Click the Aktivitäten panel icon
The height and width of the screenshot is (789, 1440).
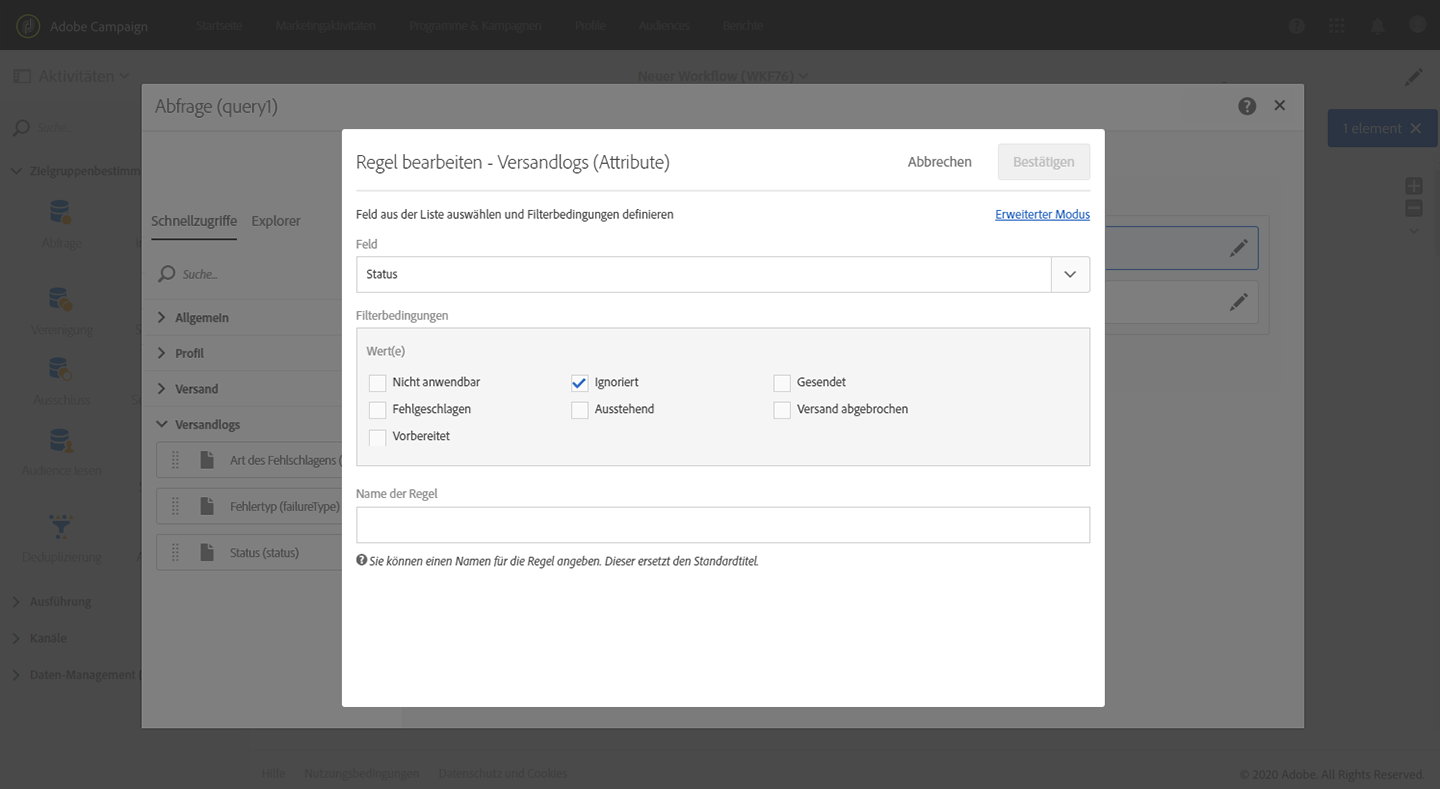[x=21, y=76]
